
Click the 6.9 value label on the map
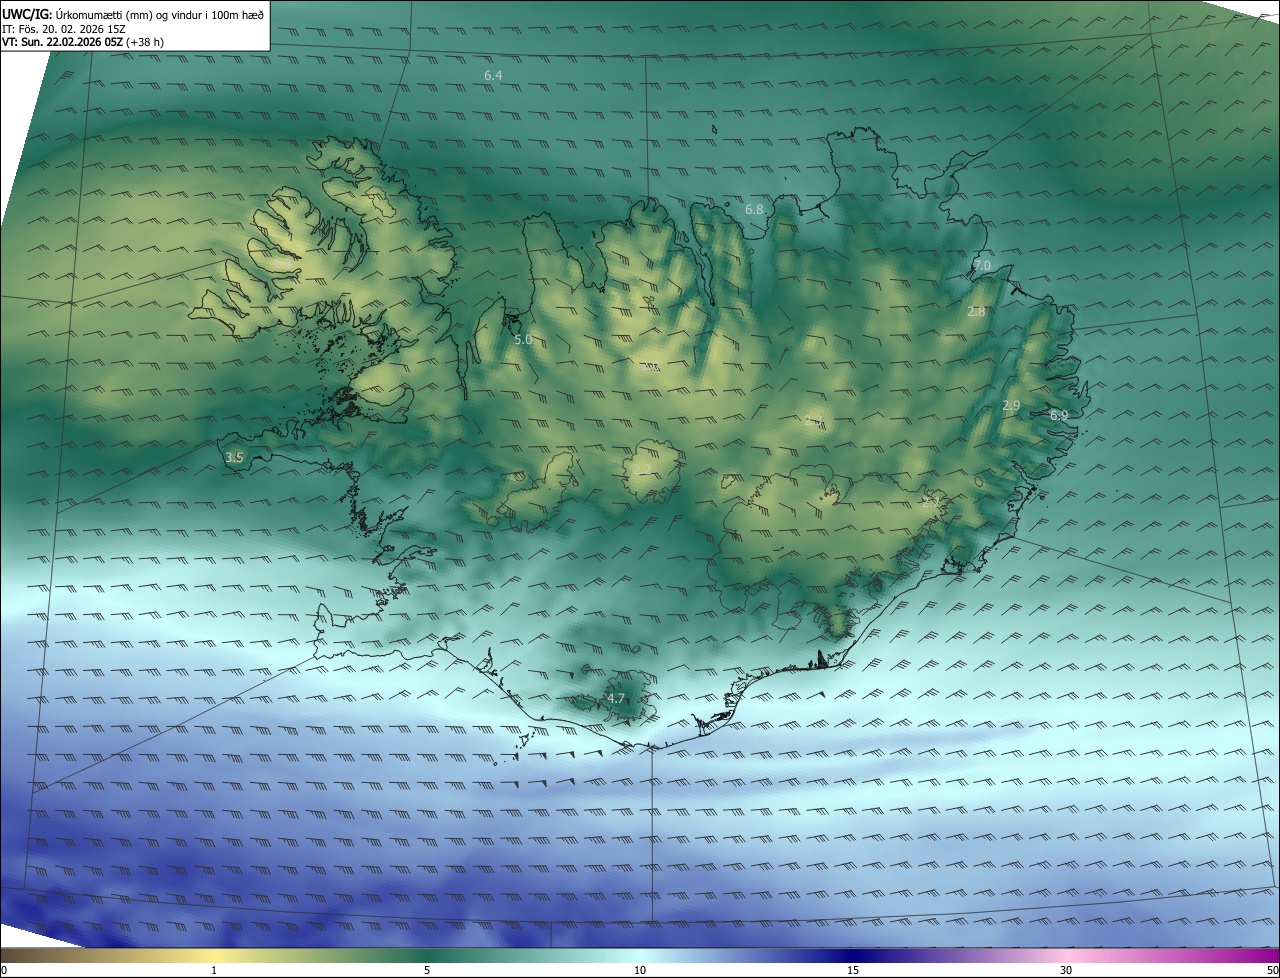click(1059, 415)
